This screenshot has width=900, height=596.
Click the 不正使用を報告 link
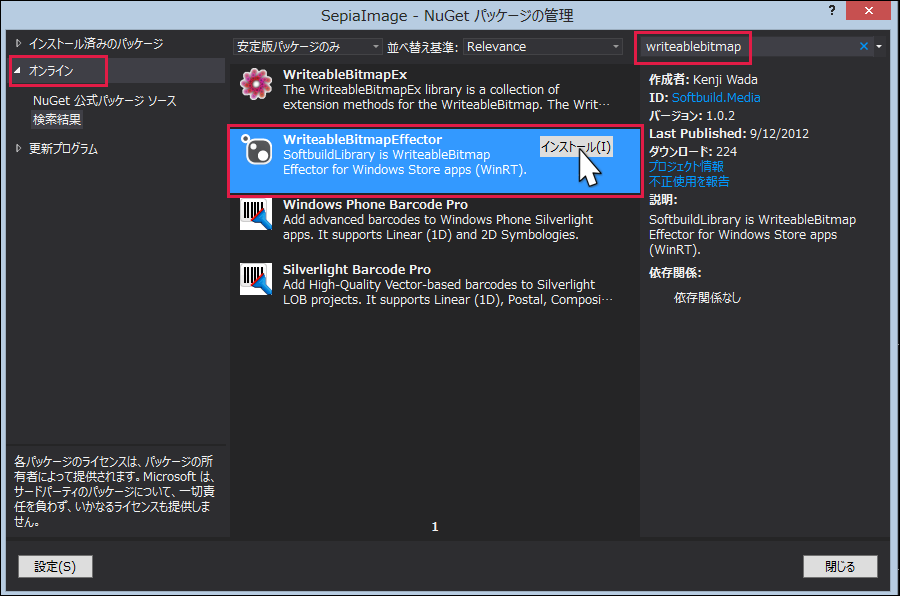pos(689,181)
